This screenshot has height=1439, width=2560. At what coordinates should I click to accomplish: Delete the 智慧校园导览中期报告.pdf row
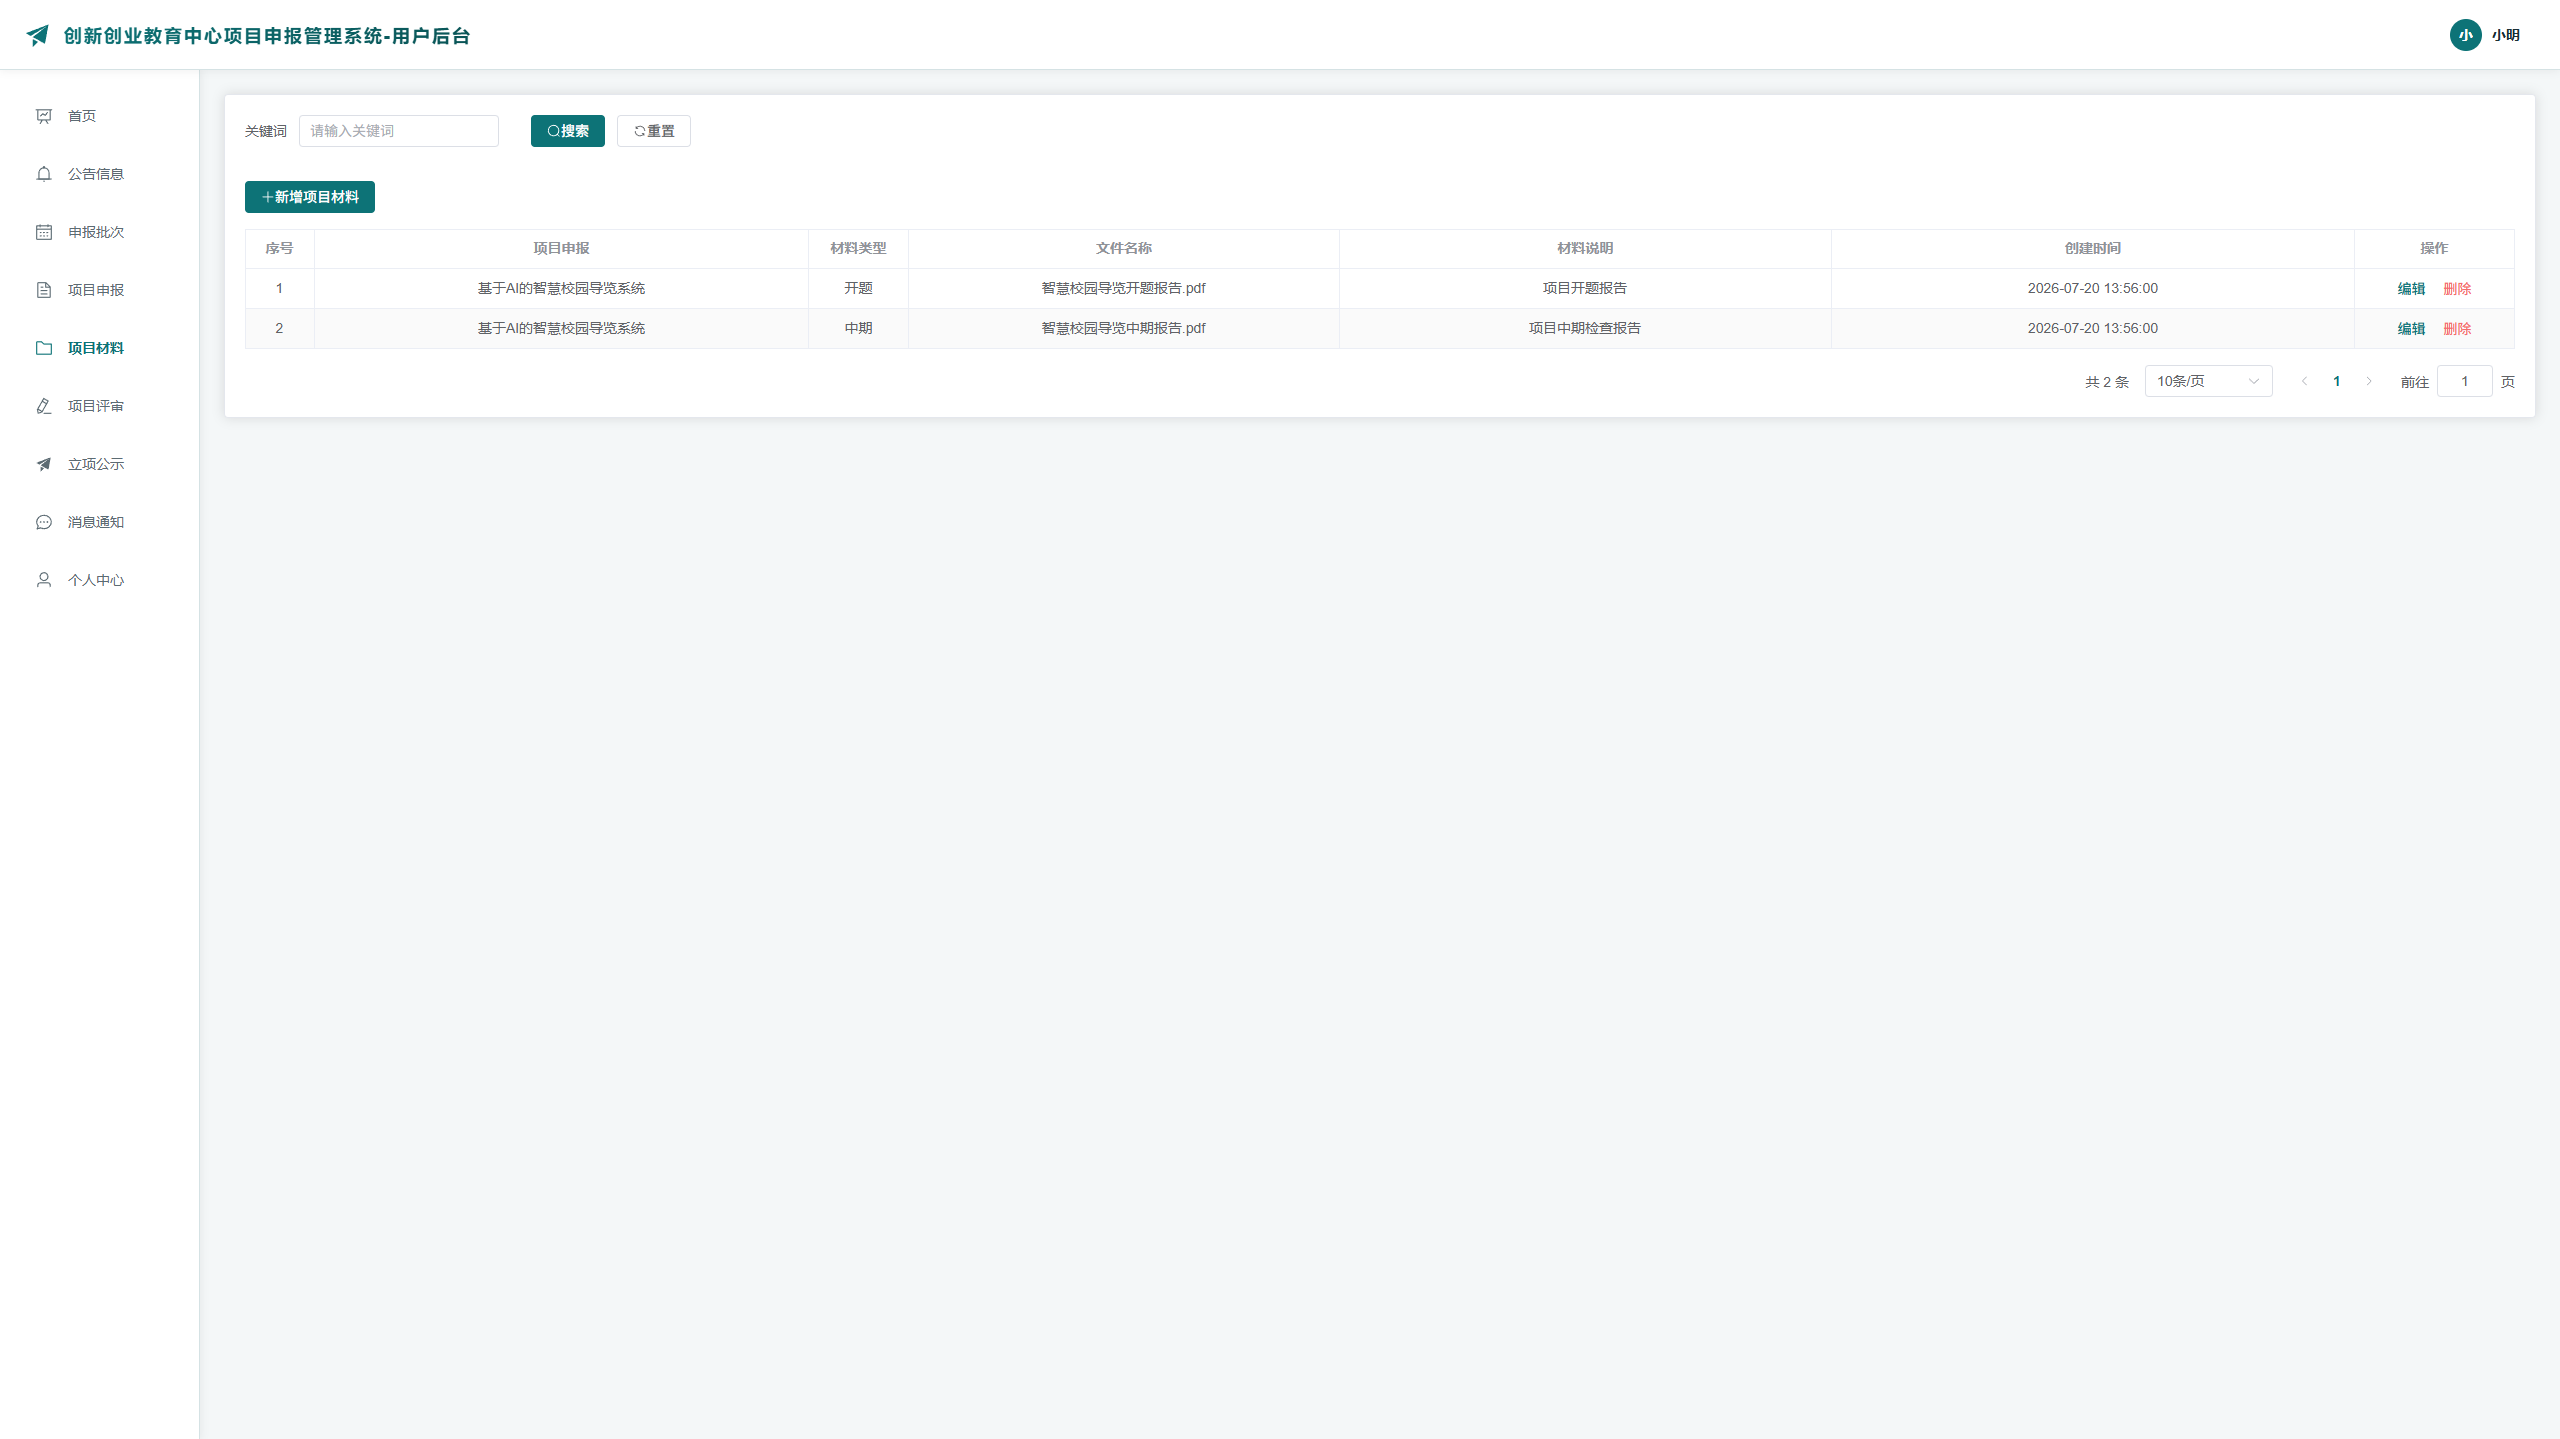(x=2457, y=329)
